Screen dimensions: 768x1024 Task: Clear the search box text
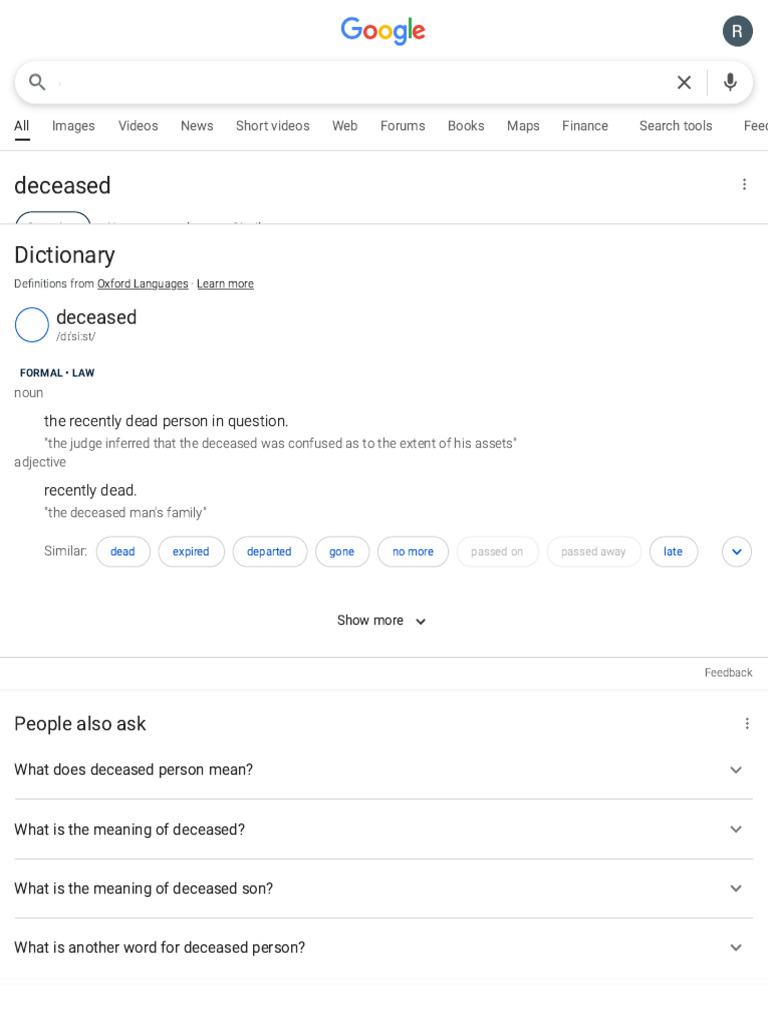coord(684,82)
